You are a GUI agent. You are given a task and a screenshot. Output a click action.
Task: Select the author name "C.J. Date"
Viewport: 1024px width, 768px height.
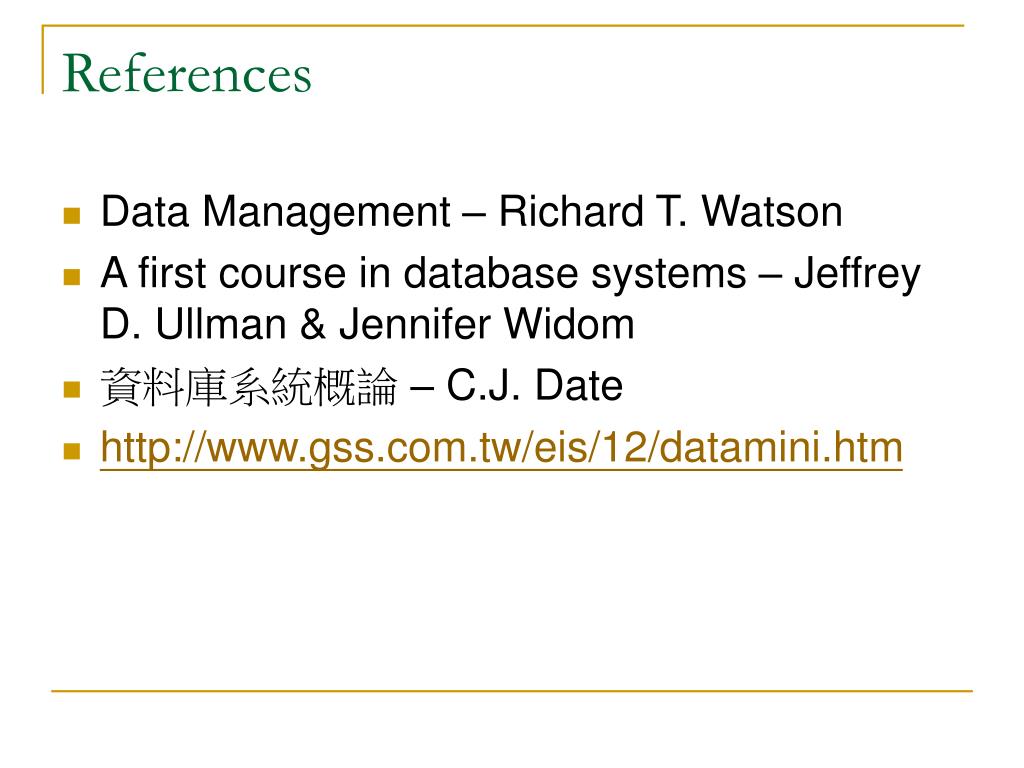(x=534, y=386)
